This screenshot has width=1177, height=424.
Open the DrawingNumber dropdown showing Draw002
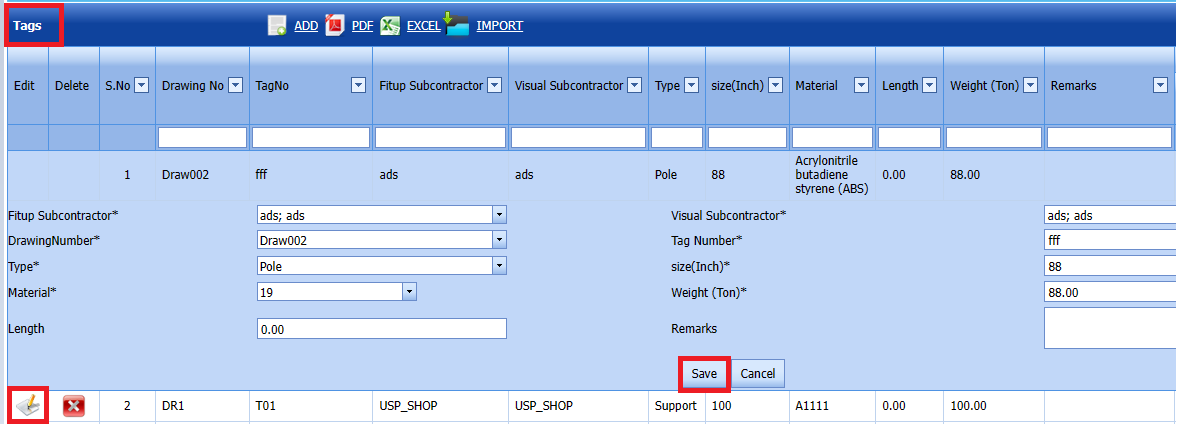point(499,241)
